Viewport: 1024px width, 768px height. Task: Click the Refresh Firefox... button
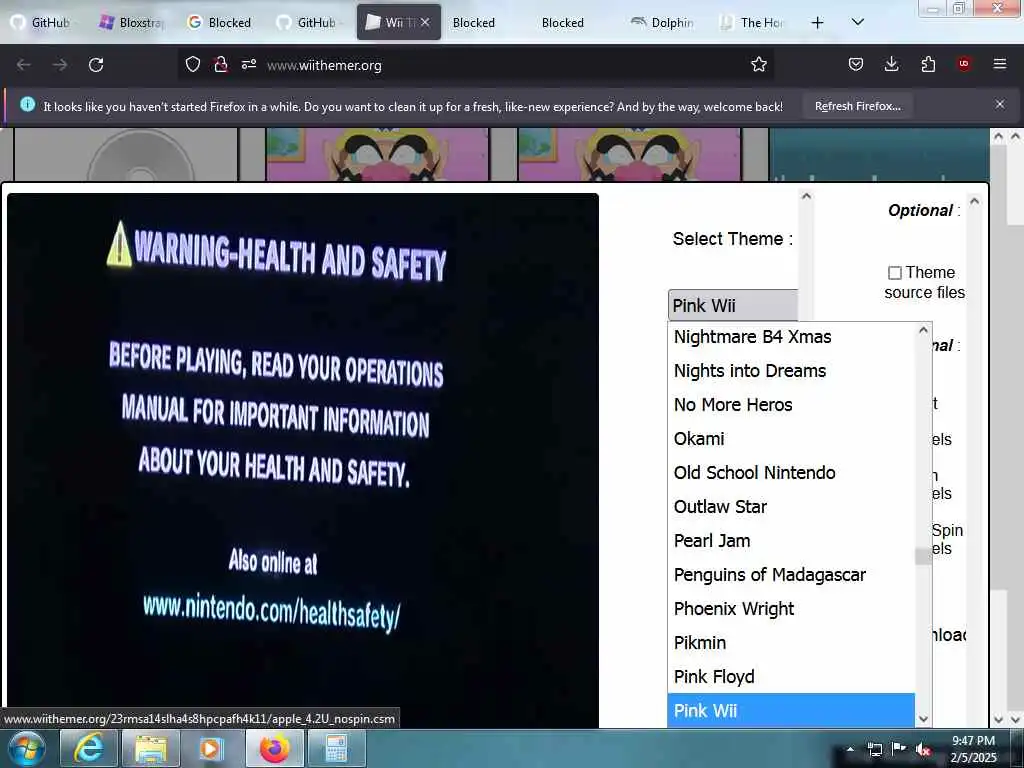857,106
